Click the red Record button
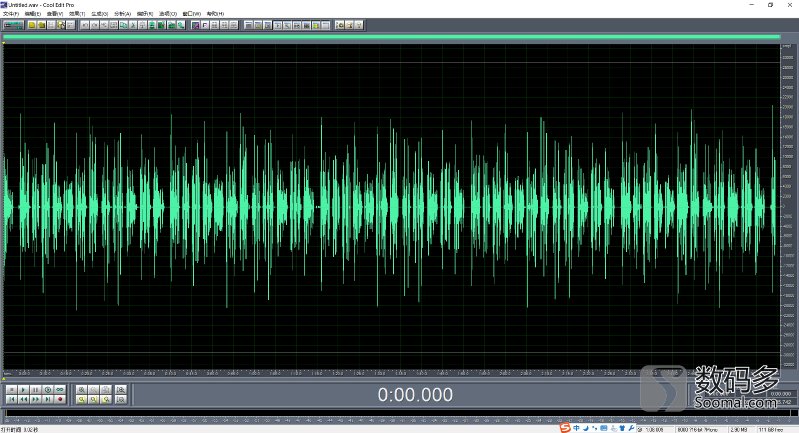 [x=60, y=399]
